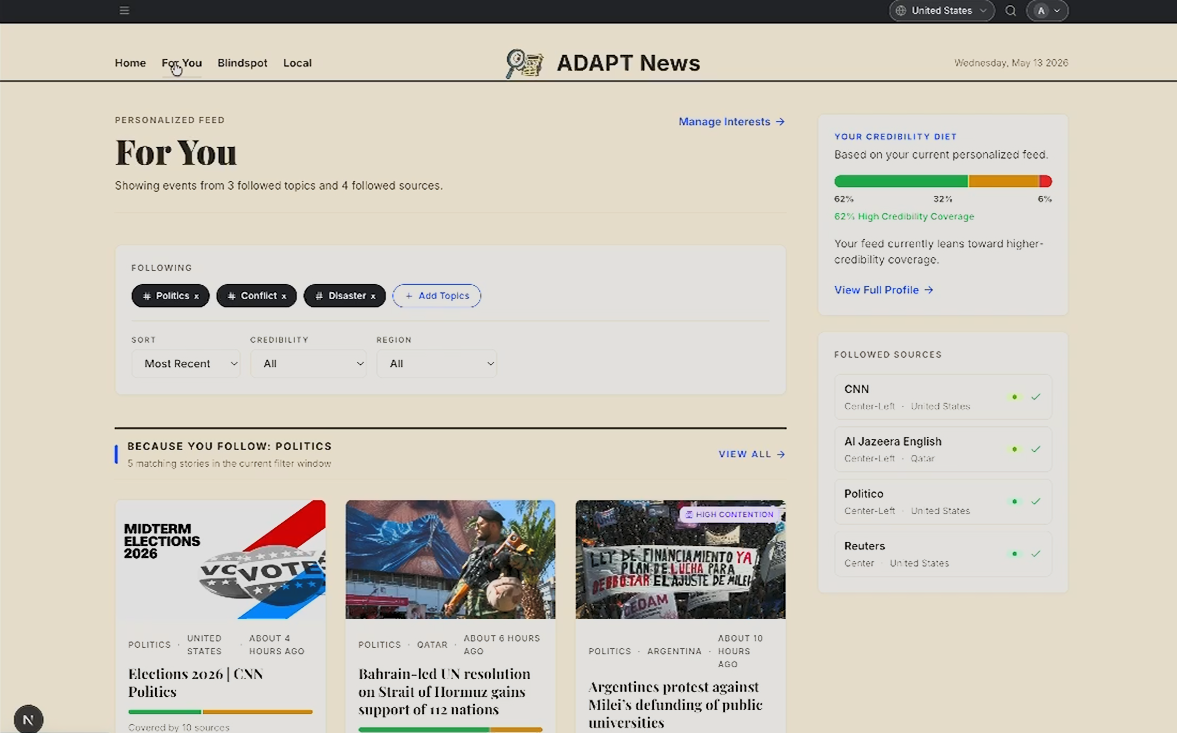This screenshot has height=733, width=1177.
Task: Click the CNN source row
Action: (x=943, y=397)
